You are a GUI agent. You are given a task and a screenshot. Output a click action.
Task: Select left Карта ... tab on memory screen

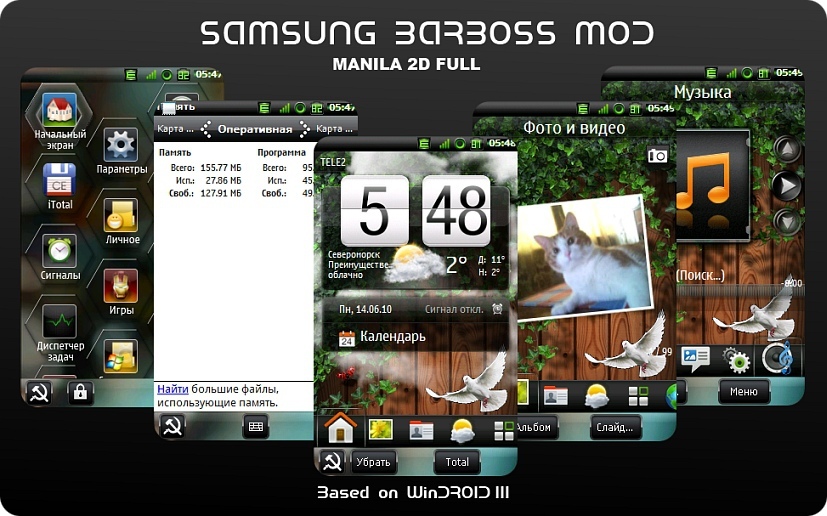[x=176, y=129]
